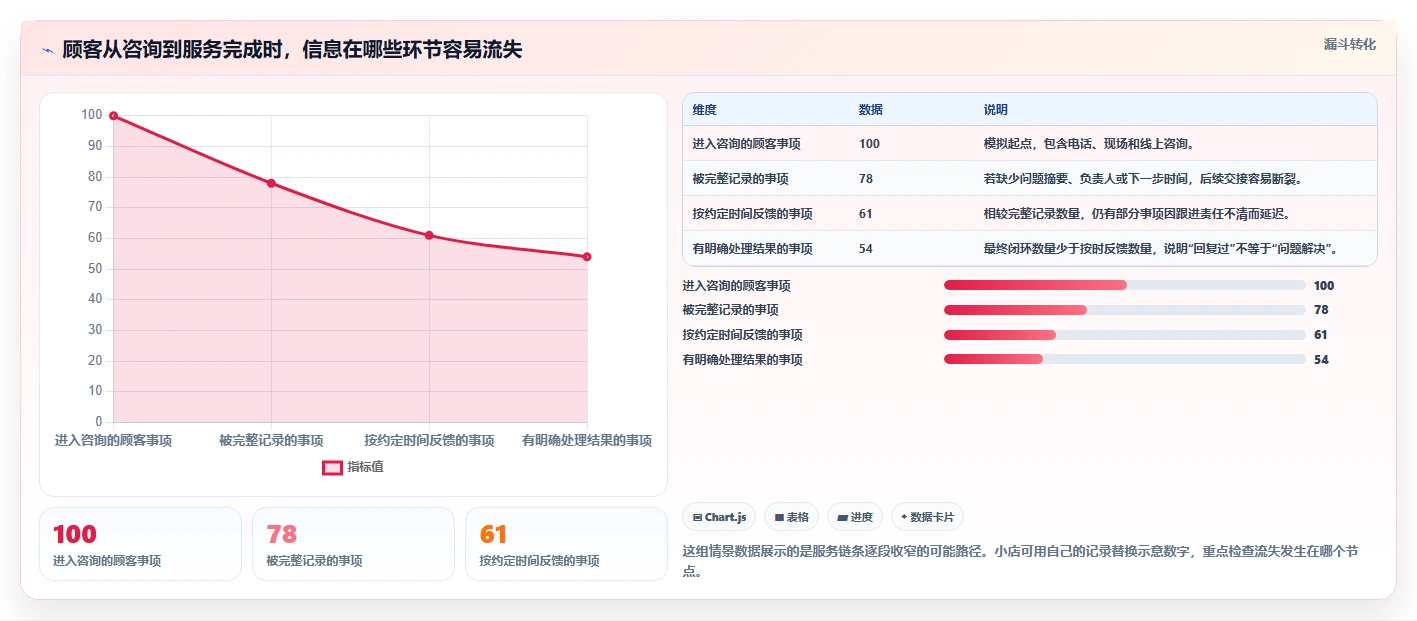Select the chart point at value 54
The width and height of the screenshot is (1417, 621).
click(587, 257)
